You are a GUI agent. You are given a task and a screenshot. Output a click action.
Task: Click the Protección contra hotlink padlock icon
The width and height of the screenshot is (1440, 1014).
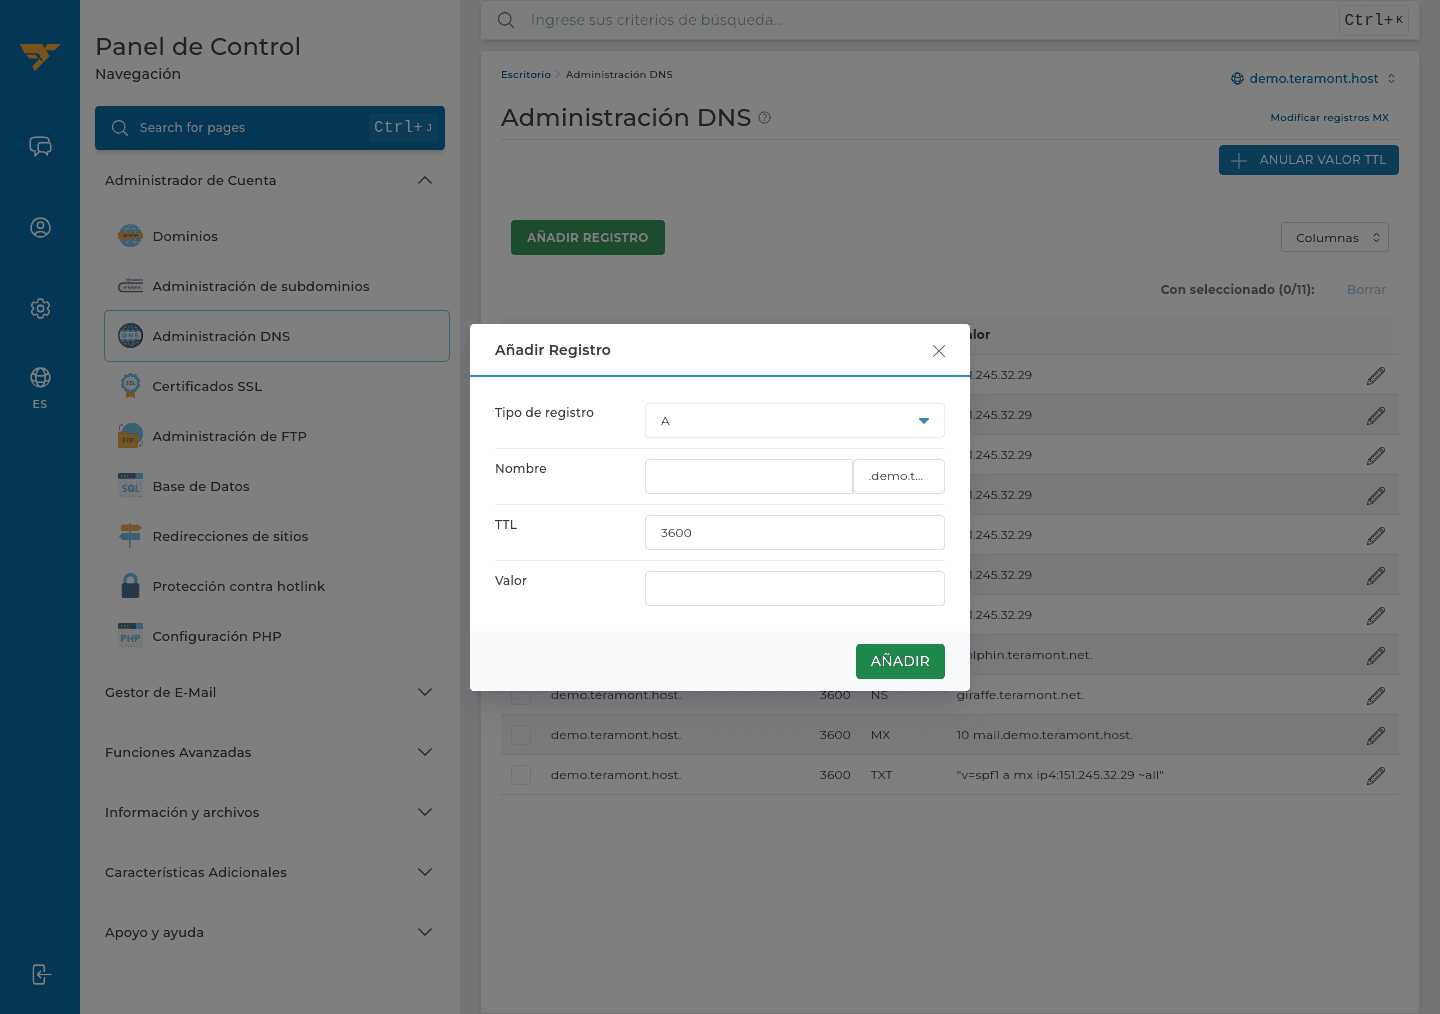(130, 586)
